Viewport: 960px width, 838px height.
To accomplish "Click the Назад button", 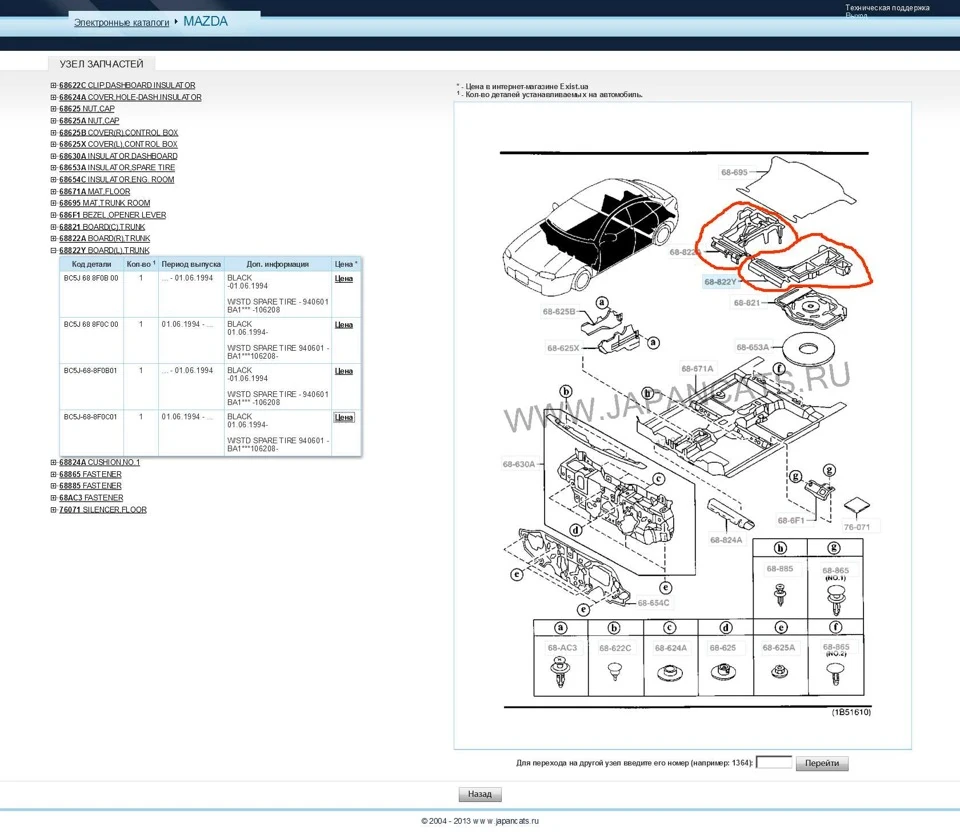I will pos(480,794).
